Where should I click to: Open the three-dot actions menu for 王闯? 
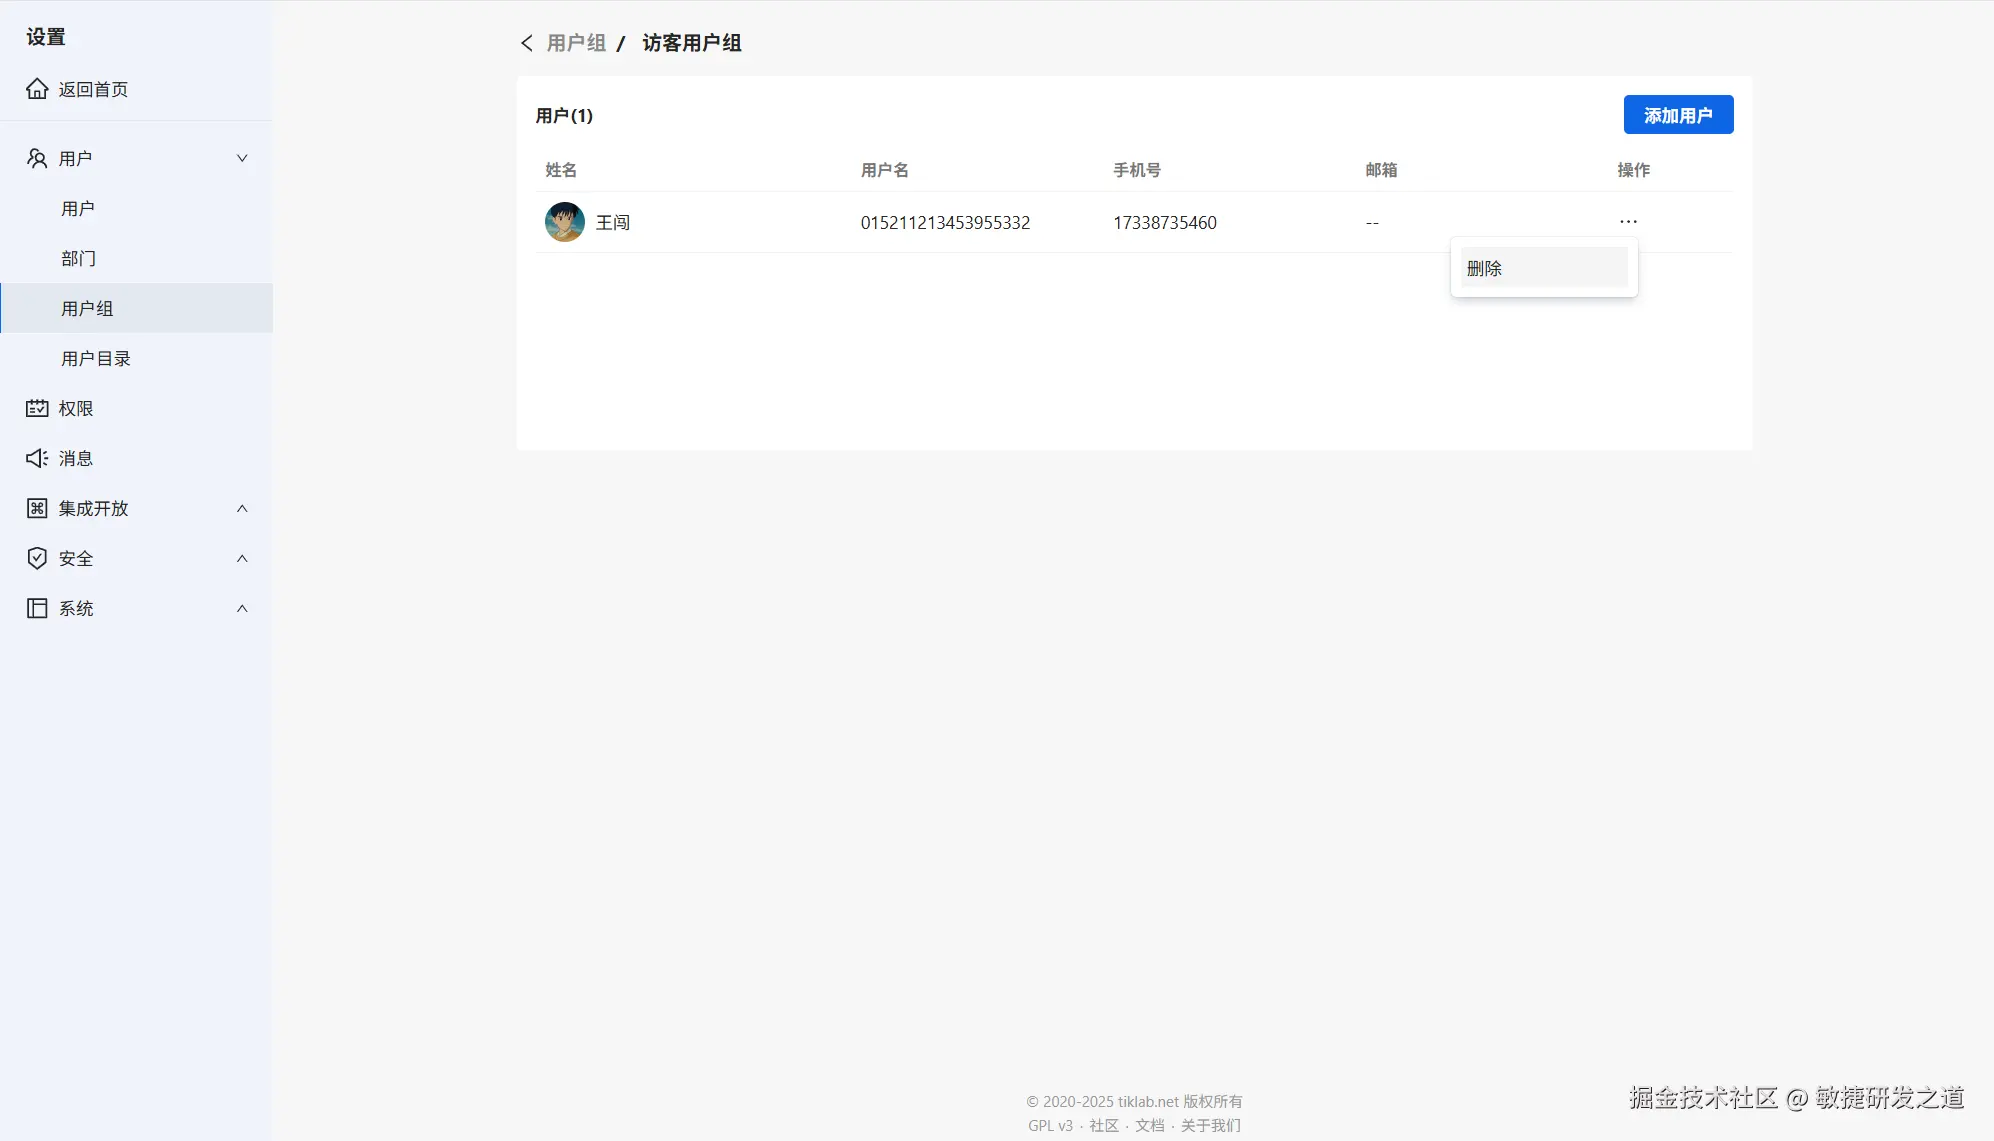point(1628,222)
